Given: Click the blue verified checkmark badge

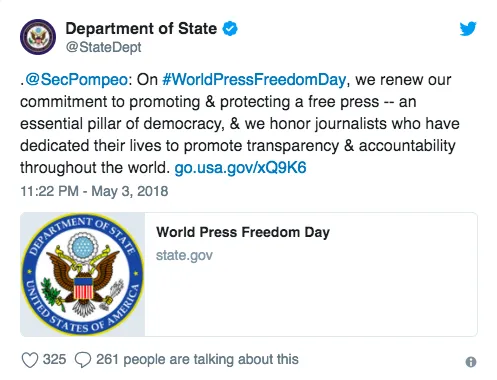Looking at the screenshot, I should click(230, 28).
